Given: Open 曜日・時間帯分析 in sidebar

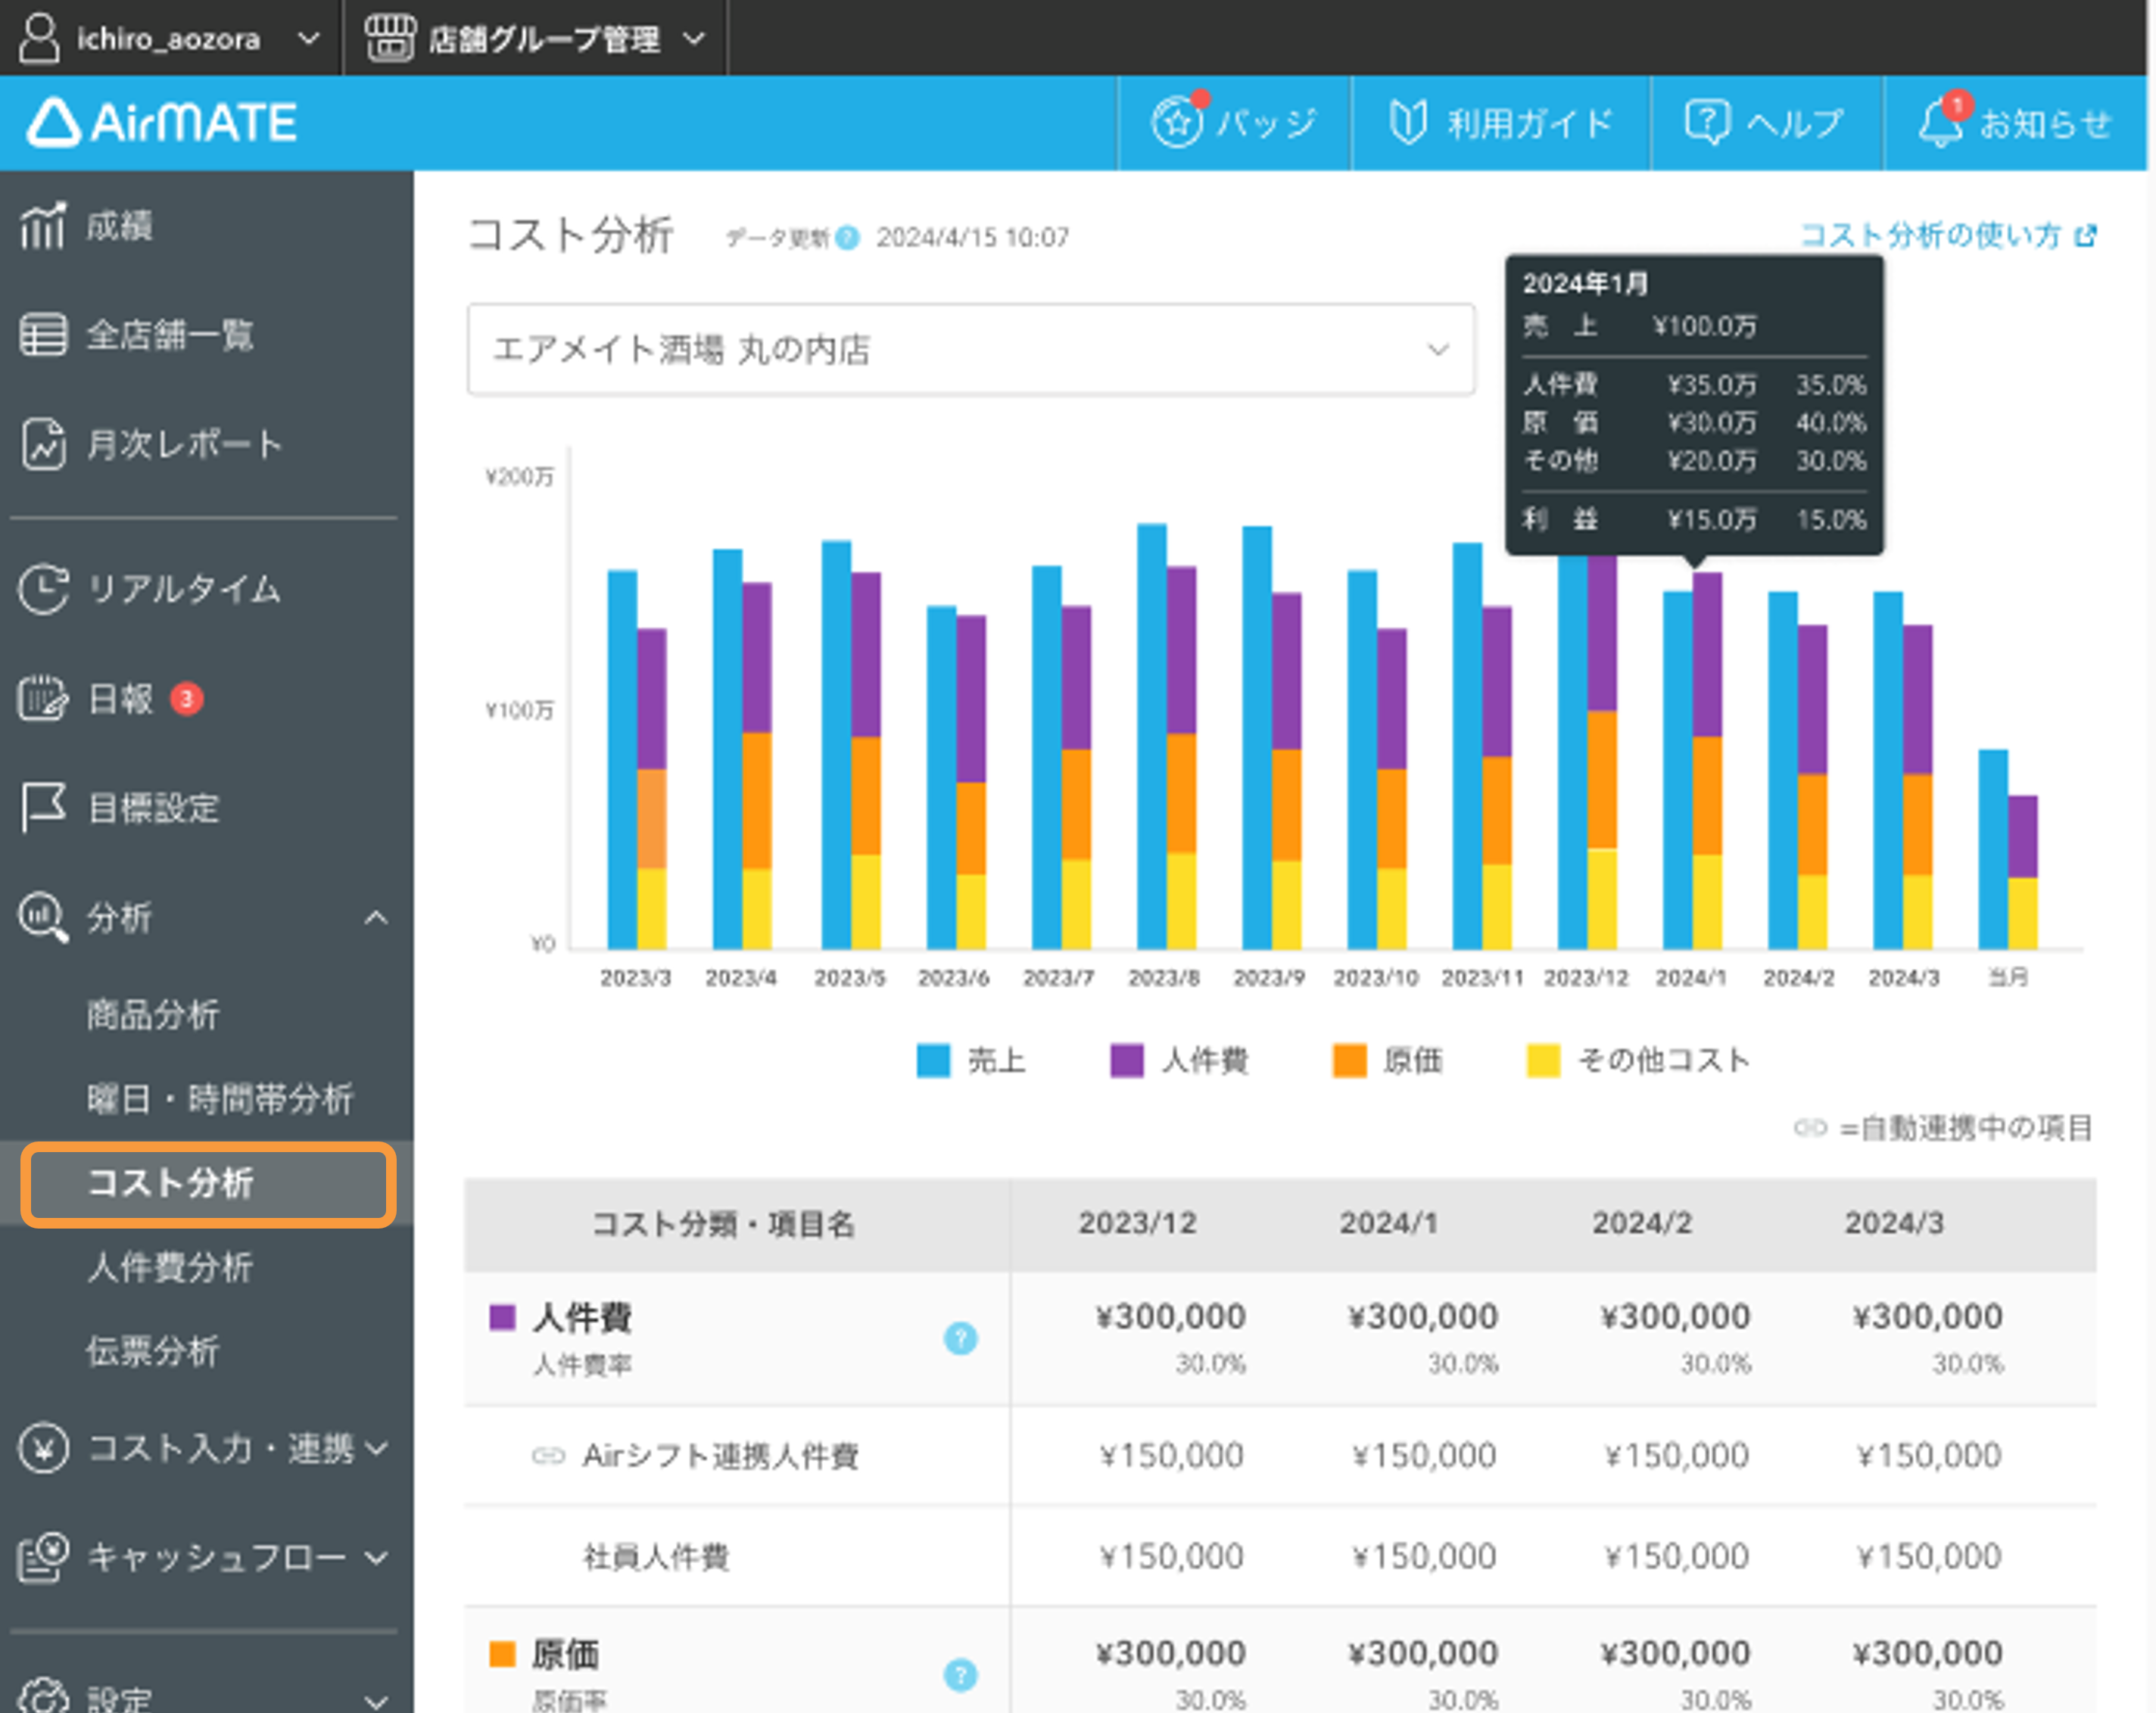Looking at the screenshot, I should 220,1099.
